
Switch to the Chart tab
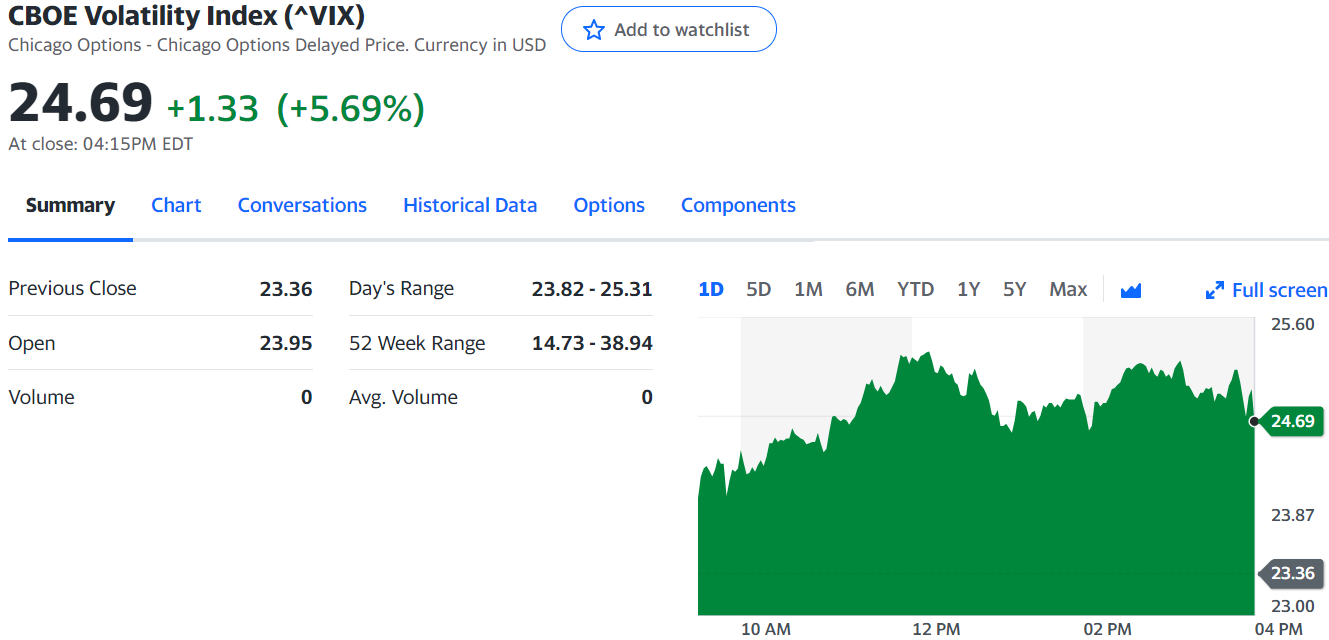point(176,205)
